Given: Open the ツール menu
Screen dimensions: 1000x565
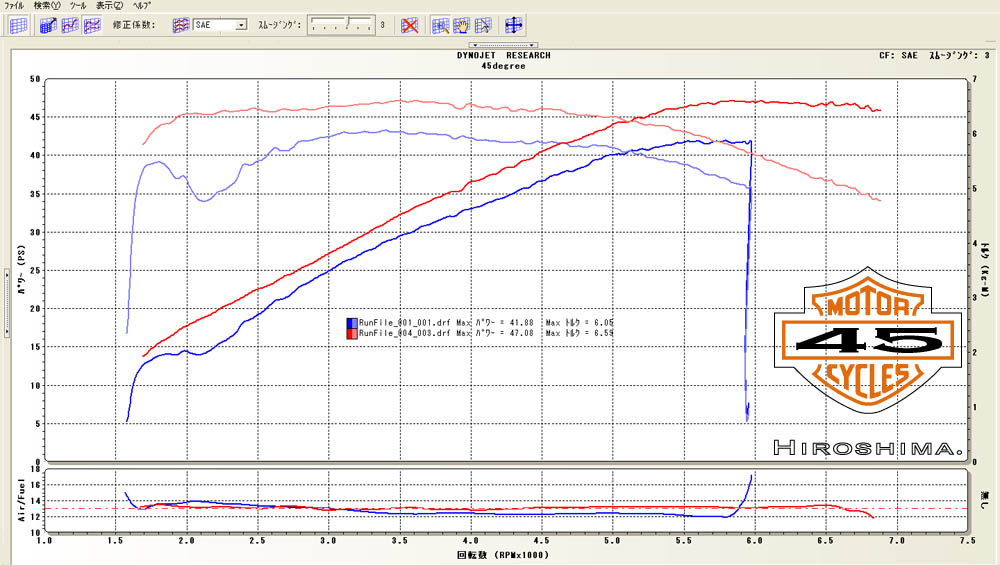Looking at the screenshot, I should pos(78,6).
